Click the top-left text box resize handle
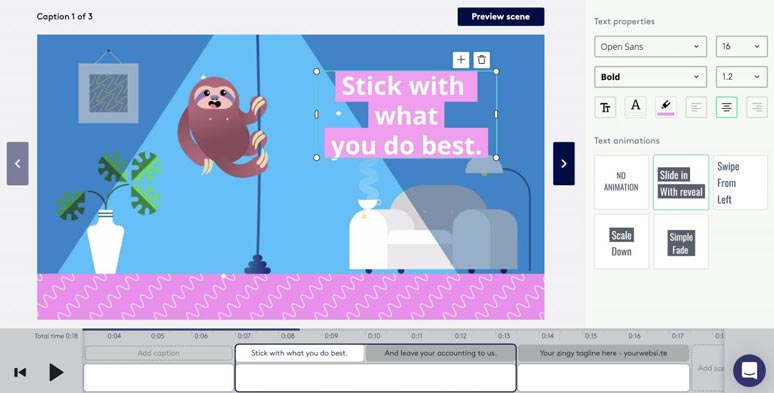This screenshot has height=393, width=774. (316, 72)
